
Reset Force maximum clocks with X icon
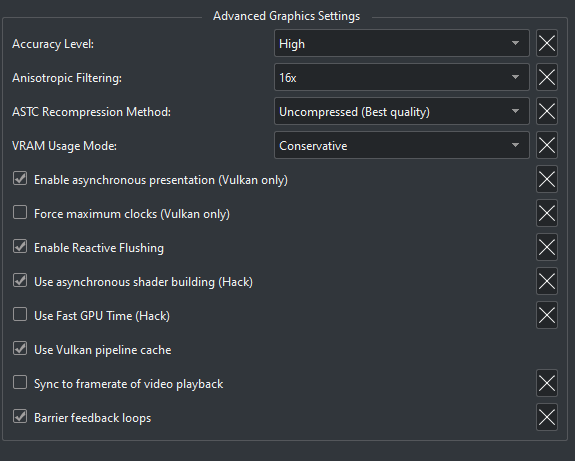tap(547, 213)
